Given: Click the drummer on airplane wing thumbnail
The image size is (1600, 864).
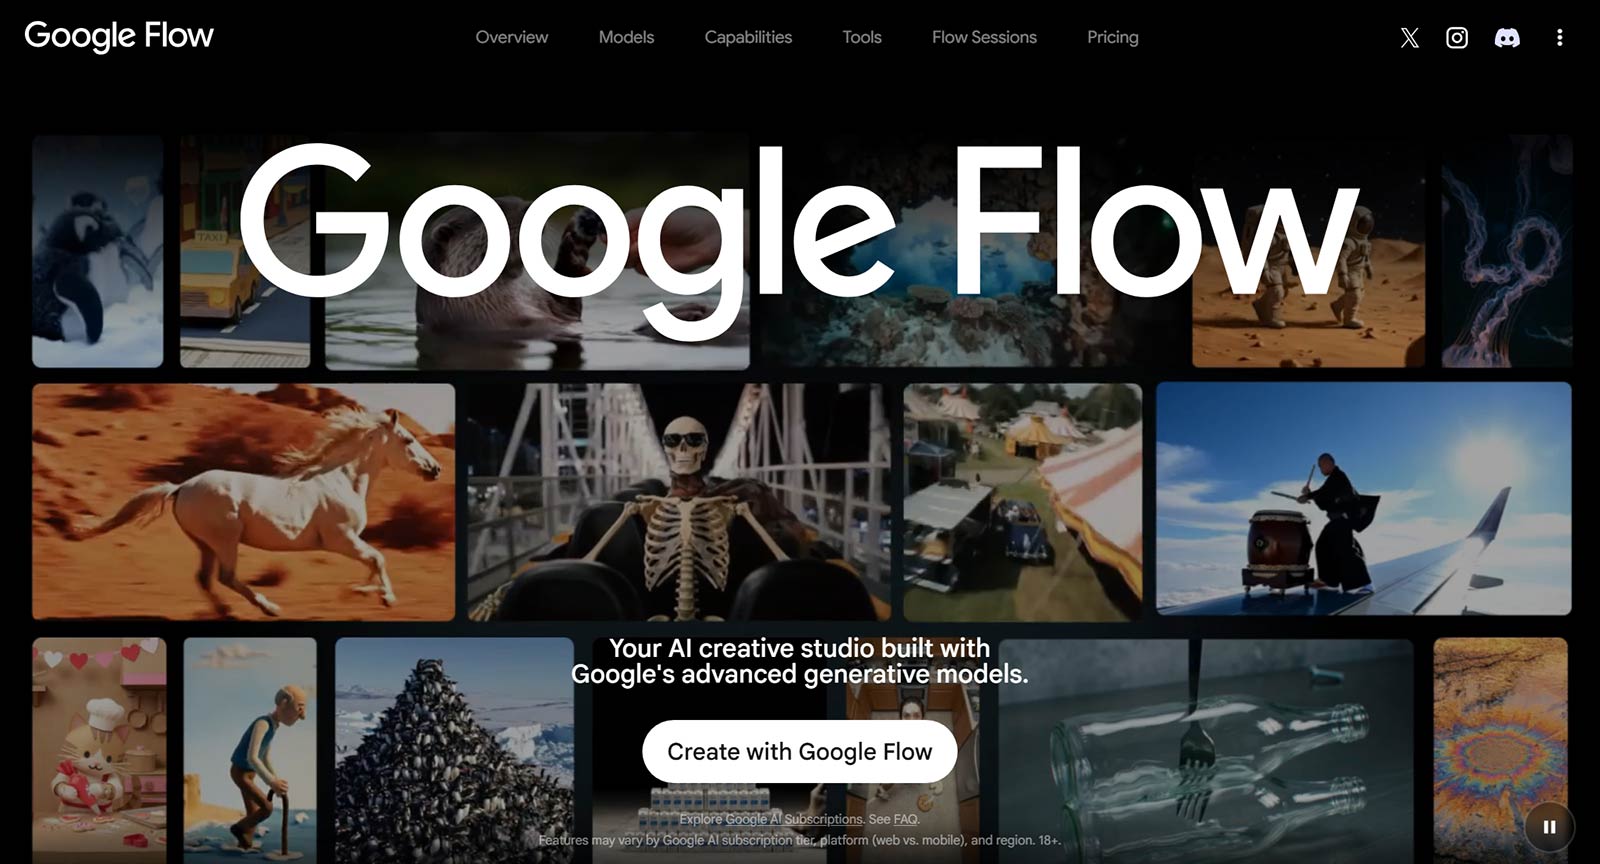Looking at the screenshot, I should 1364,498.
